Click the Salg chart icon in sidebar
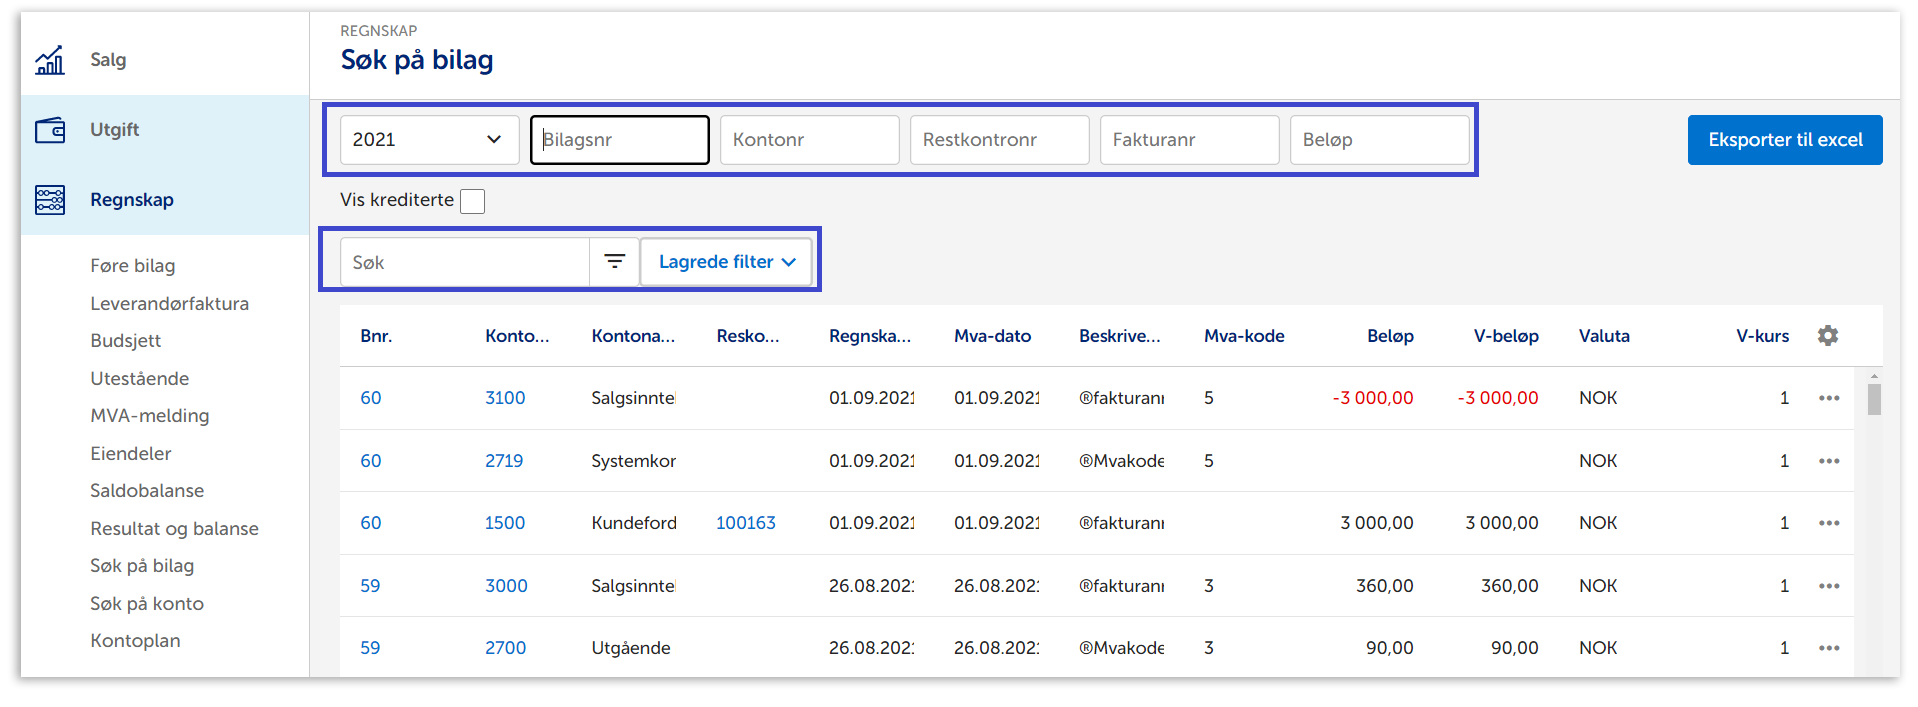The image size is (1918, 707). [50, 60]
